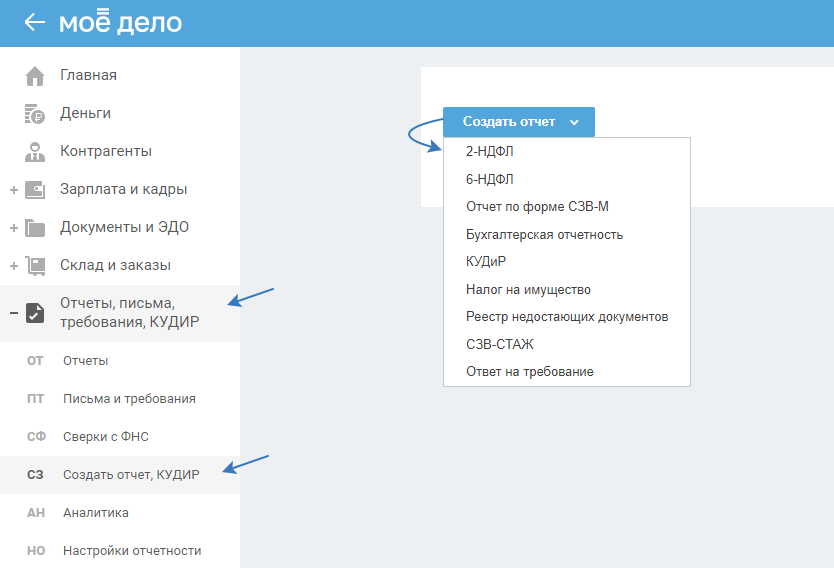Select КУДиР in the dropdown list

(x=486, y=262)
